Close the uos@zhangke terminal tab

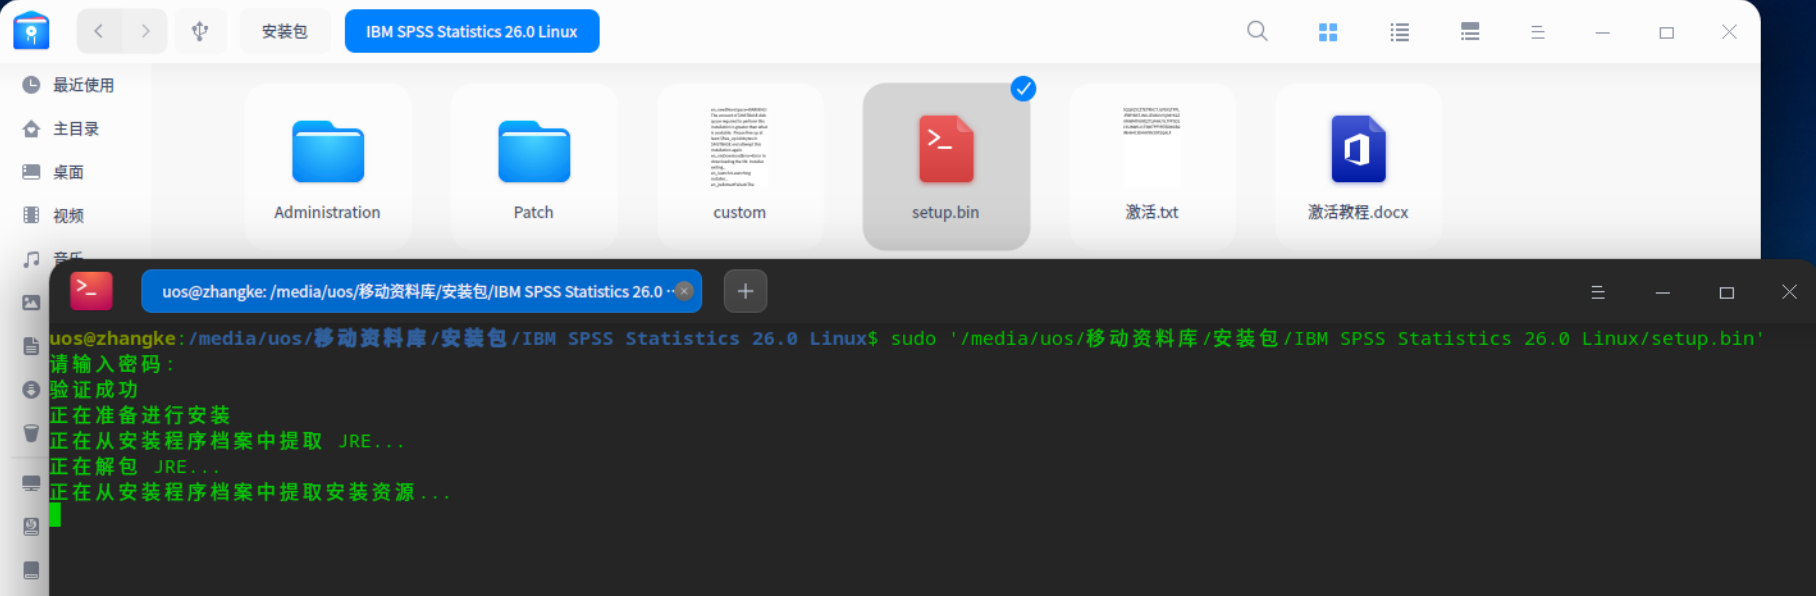(x=684, y=291)
